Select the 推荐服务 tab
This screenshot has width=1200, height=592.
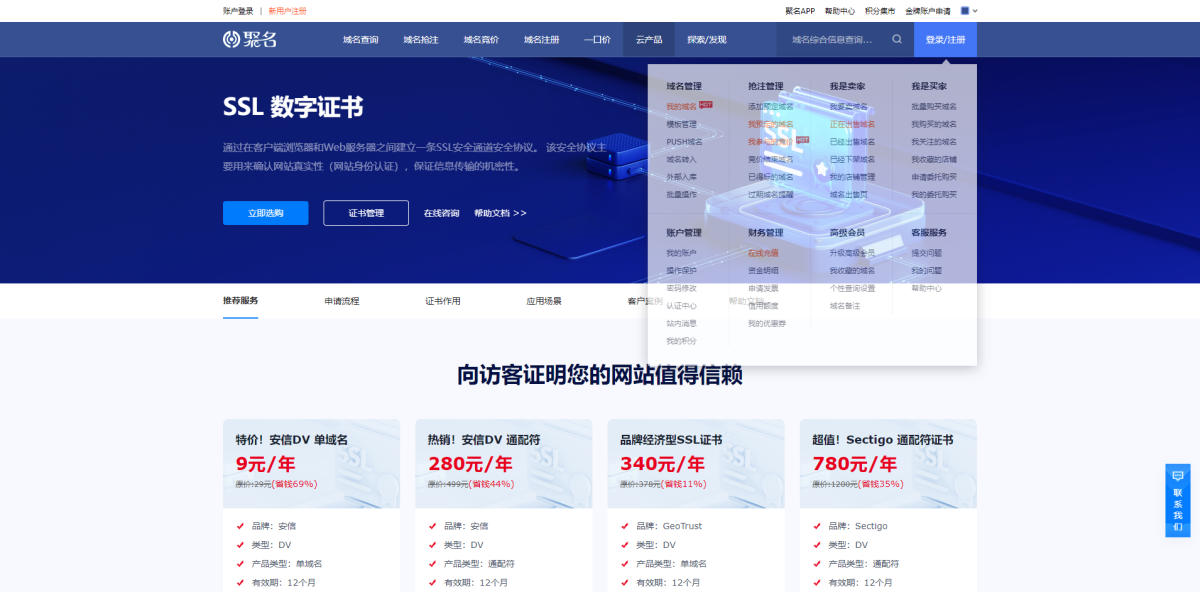[240, 301]
